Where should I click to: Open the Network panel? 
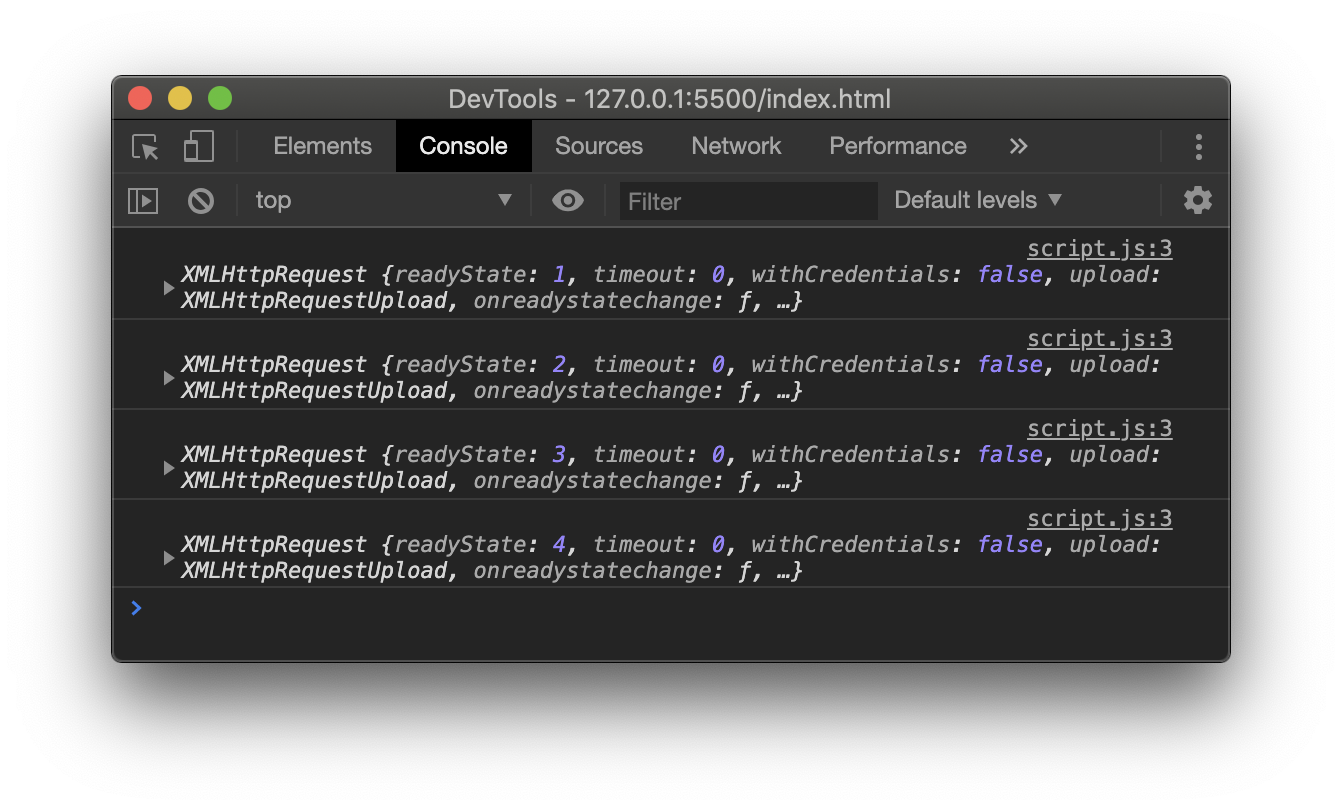point(736,146)
